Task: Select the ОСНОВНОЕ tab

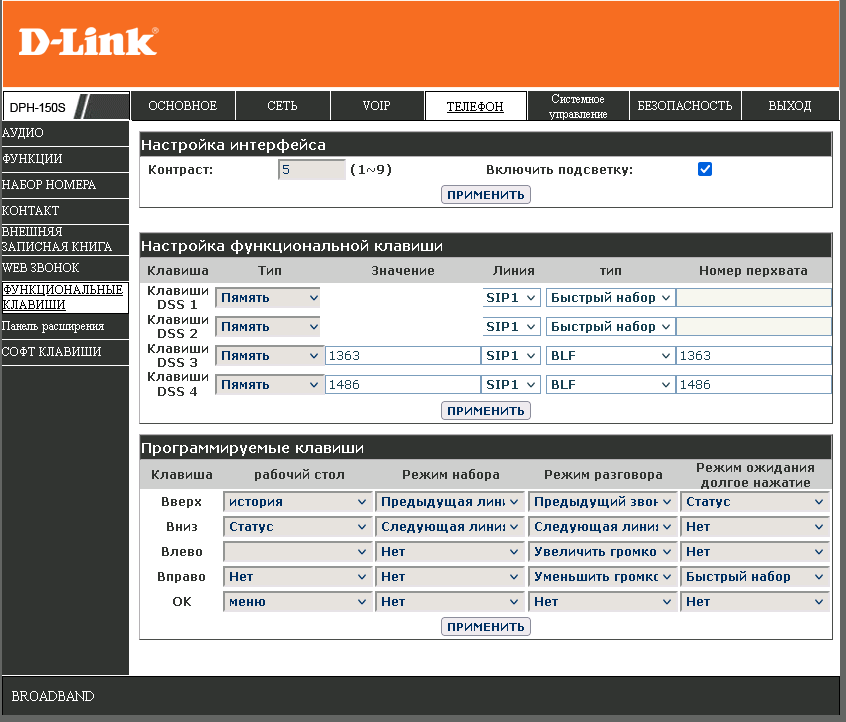Action: tap(182, 106)
